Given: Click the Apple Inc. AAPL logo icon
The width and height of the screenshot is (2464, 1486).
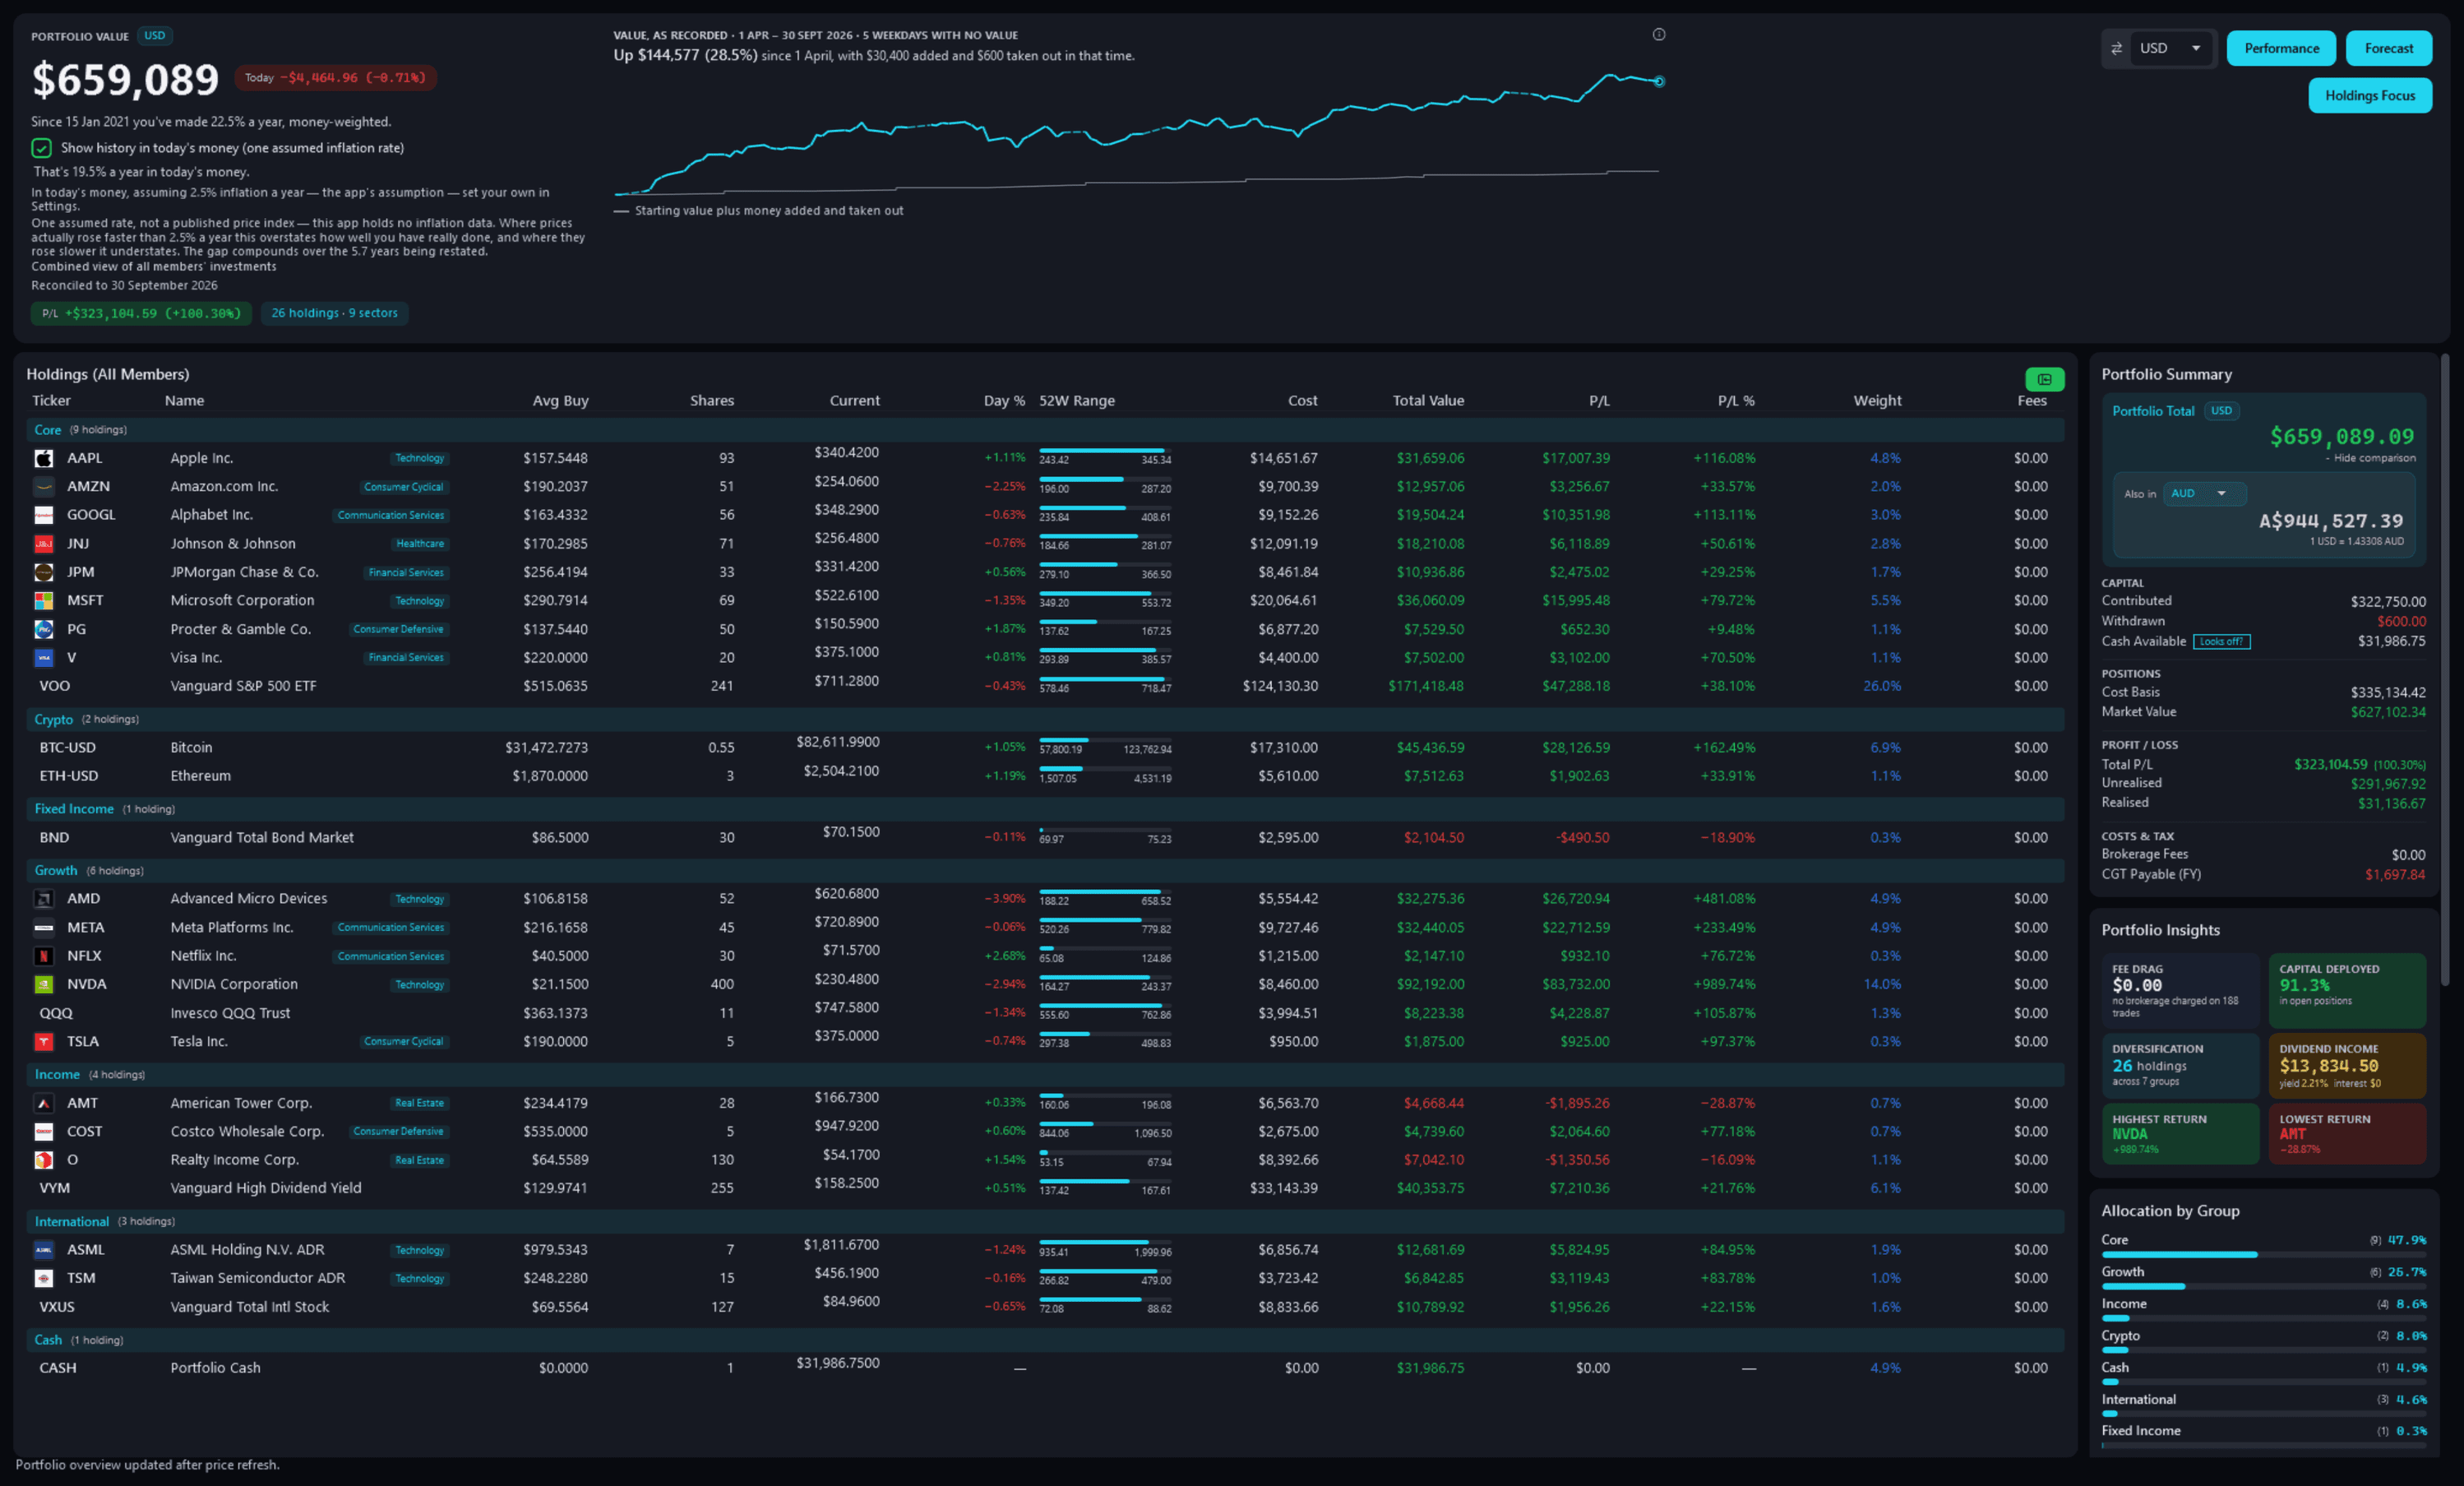Looking at the screenshot, I should (x=44, y=458).
